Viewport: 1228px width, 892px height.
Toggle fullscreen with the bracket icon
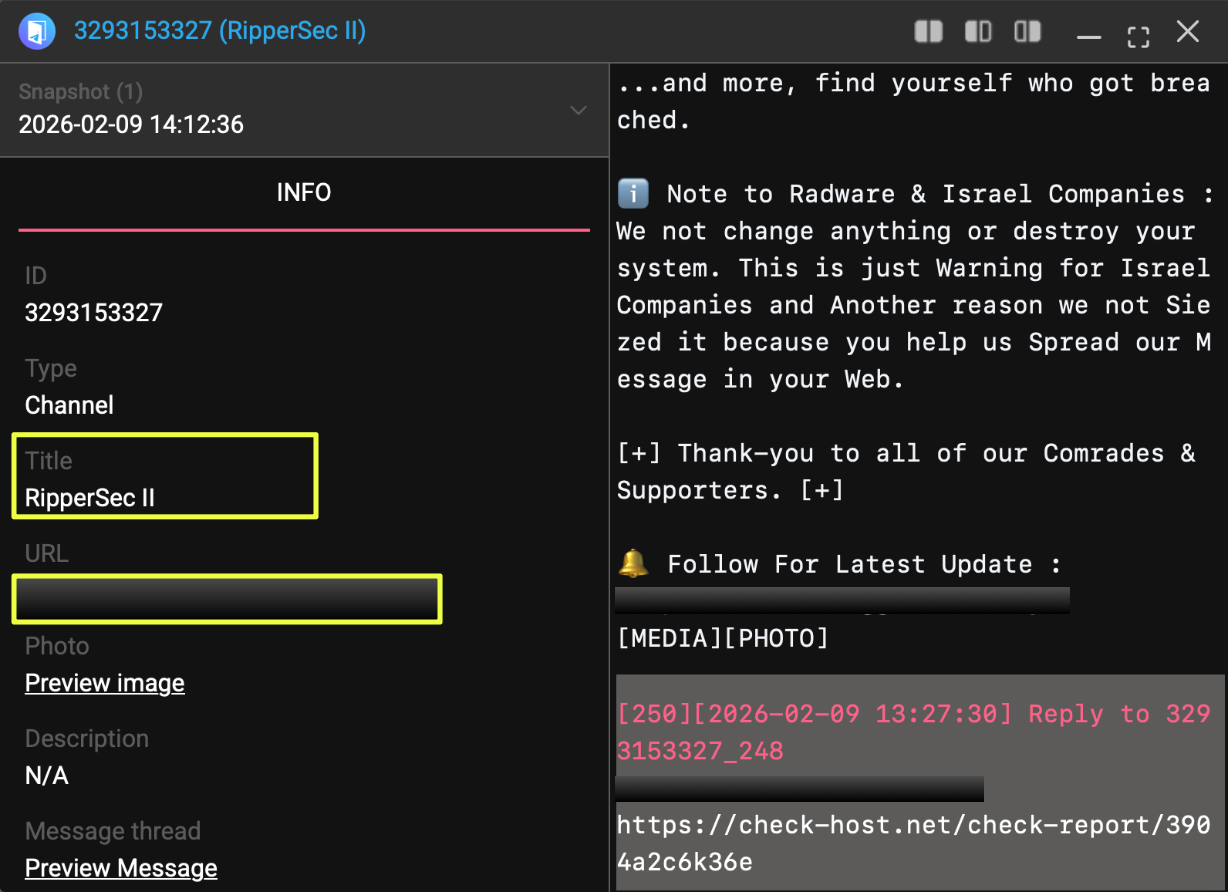pos(1138,35)
